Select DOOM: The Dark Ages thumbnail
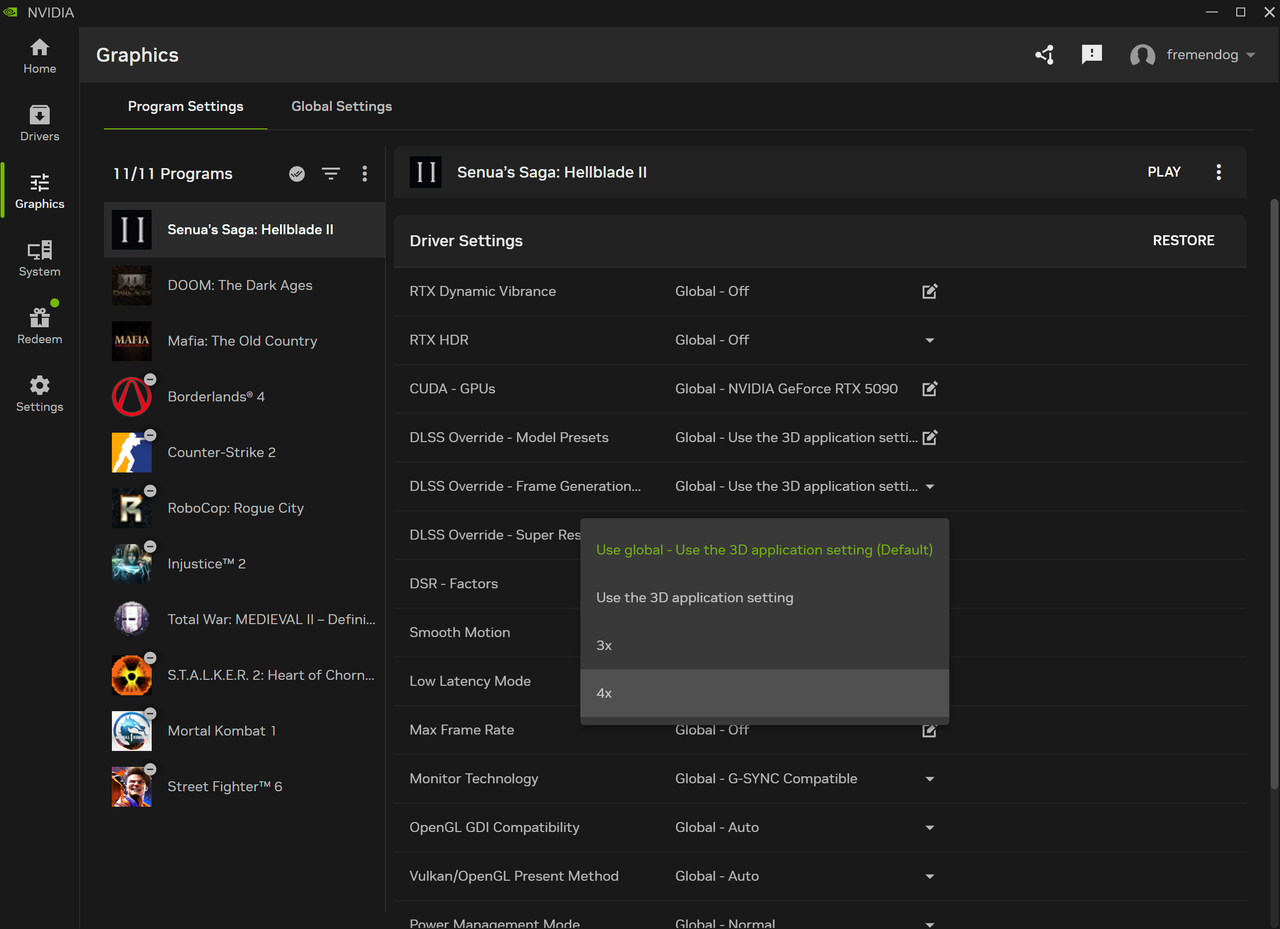Image resolution: width=1280 pixels, height=929 pixels. 132,285
